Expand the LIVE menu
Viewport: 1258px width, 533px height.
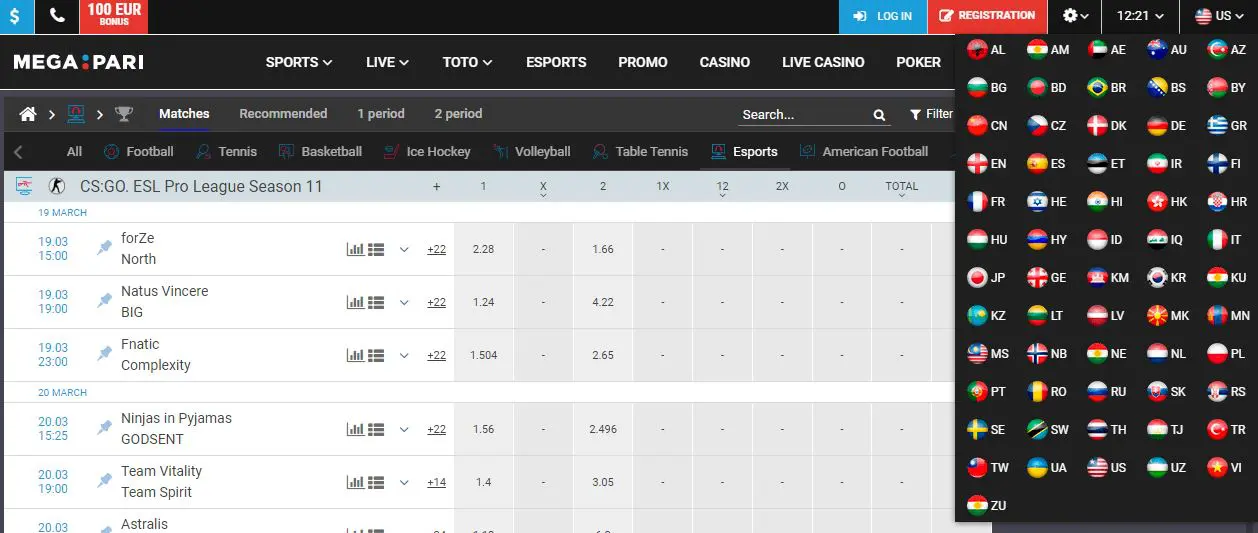(x=387, y=62)
